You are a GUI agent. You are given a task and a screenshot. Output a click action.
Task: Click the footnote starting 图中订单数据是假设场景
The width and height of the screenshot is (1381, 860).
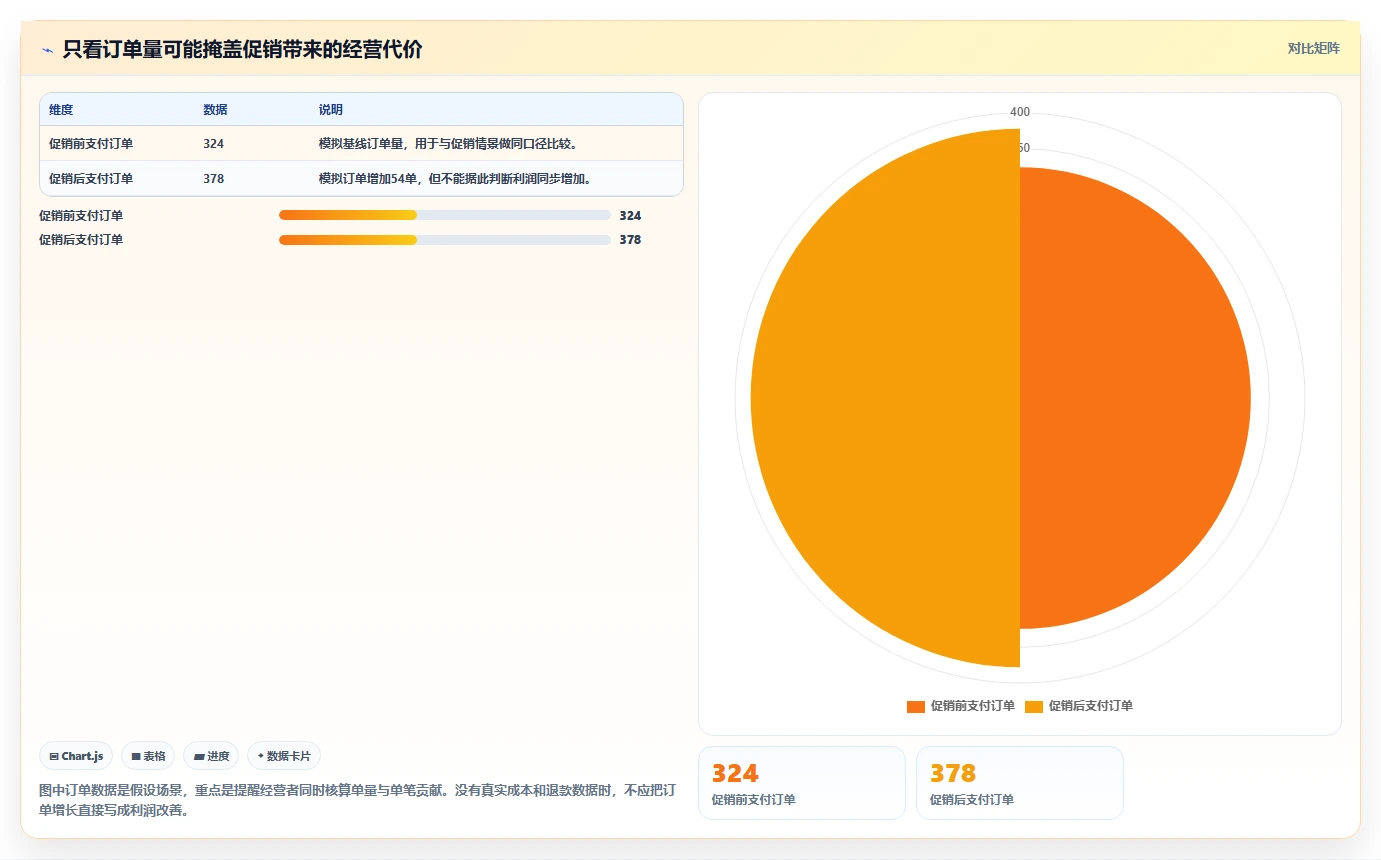pos(357,800)
